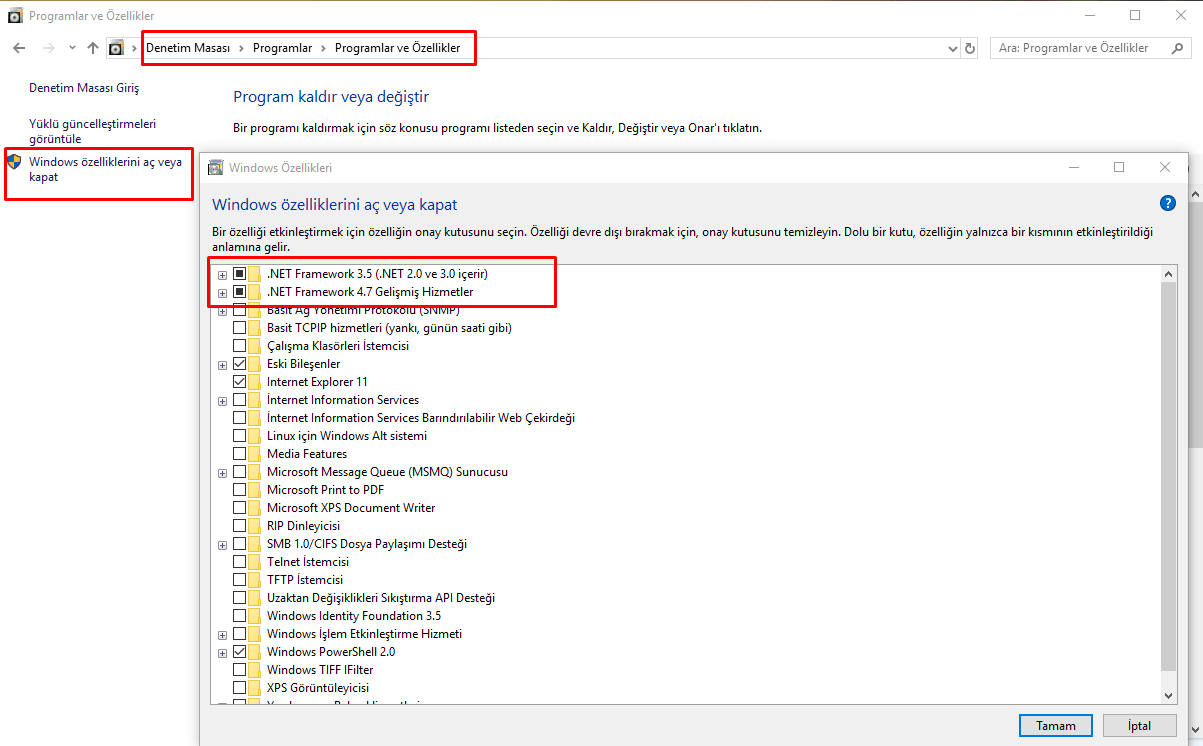1203x746 pixels.
Task: Click the back navigation arrow
Action: coord(19,48)
